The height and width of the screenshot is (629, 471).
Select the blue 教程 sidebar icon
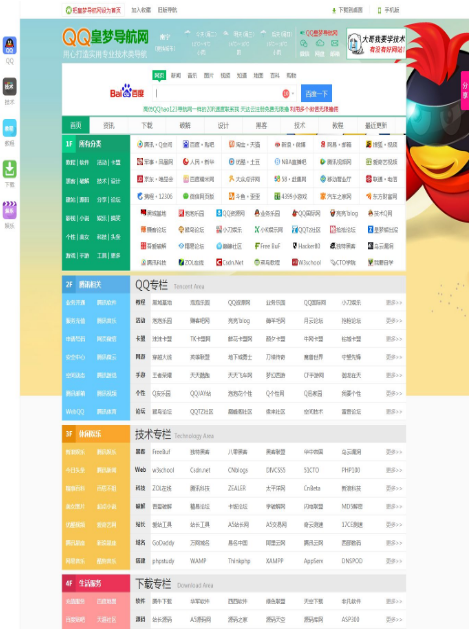10,128
